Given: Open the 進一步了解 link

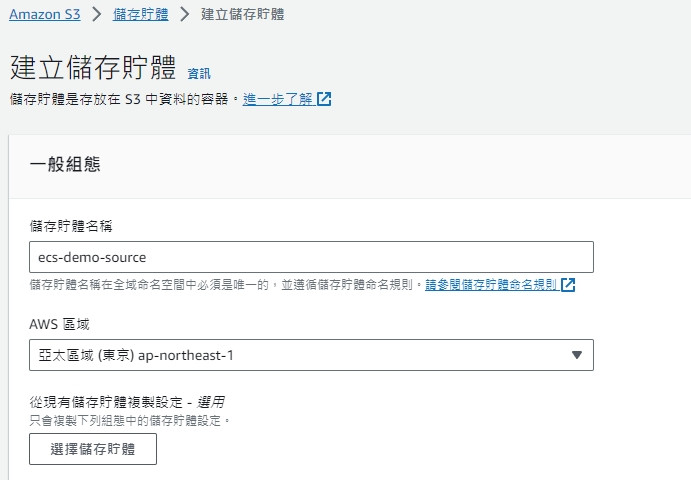Looking at the screenshot, I should tap(278, 99).
